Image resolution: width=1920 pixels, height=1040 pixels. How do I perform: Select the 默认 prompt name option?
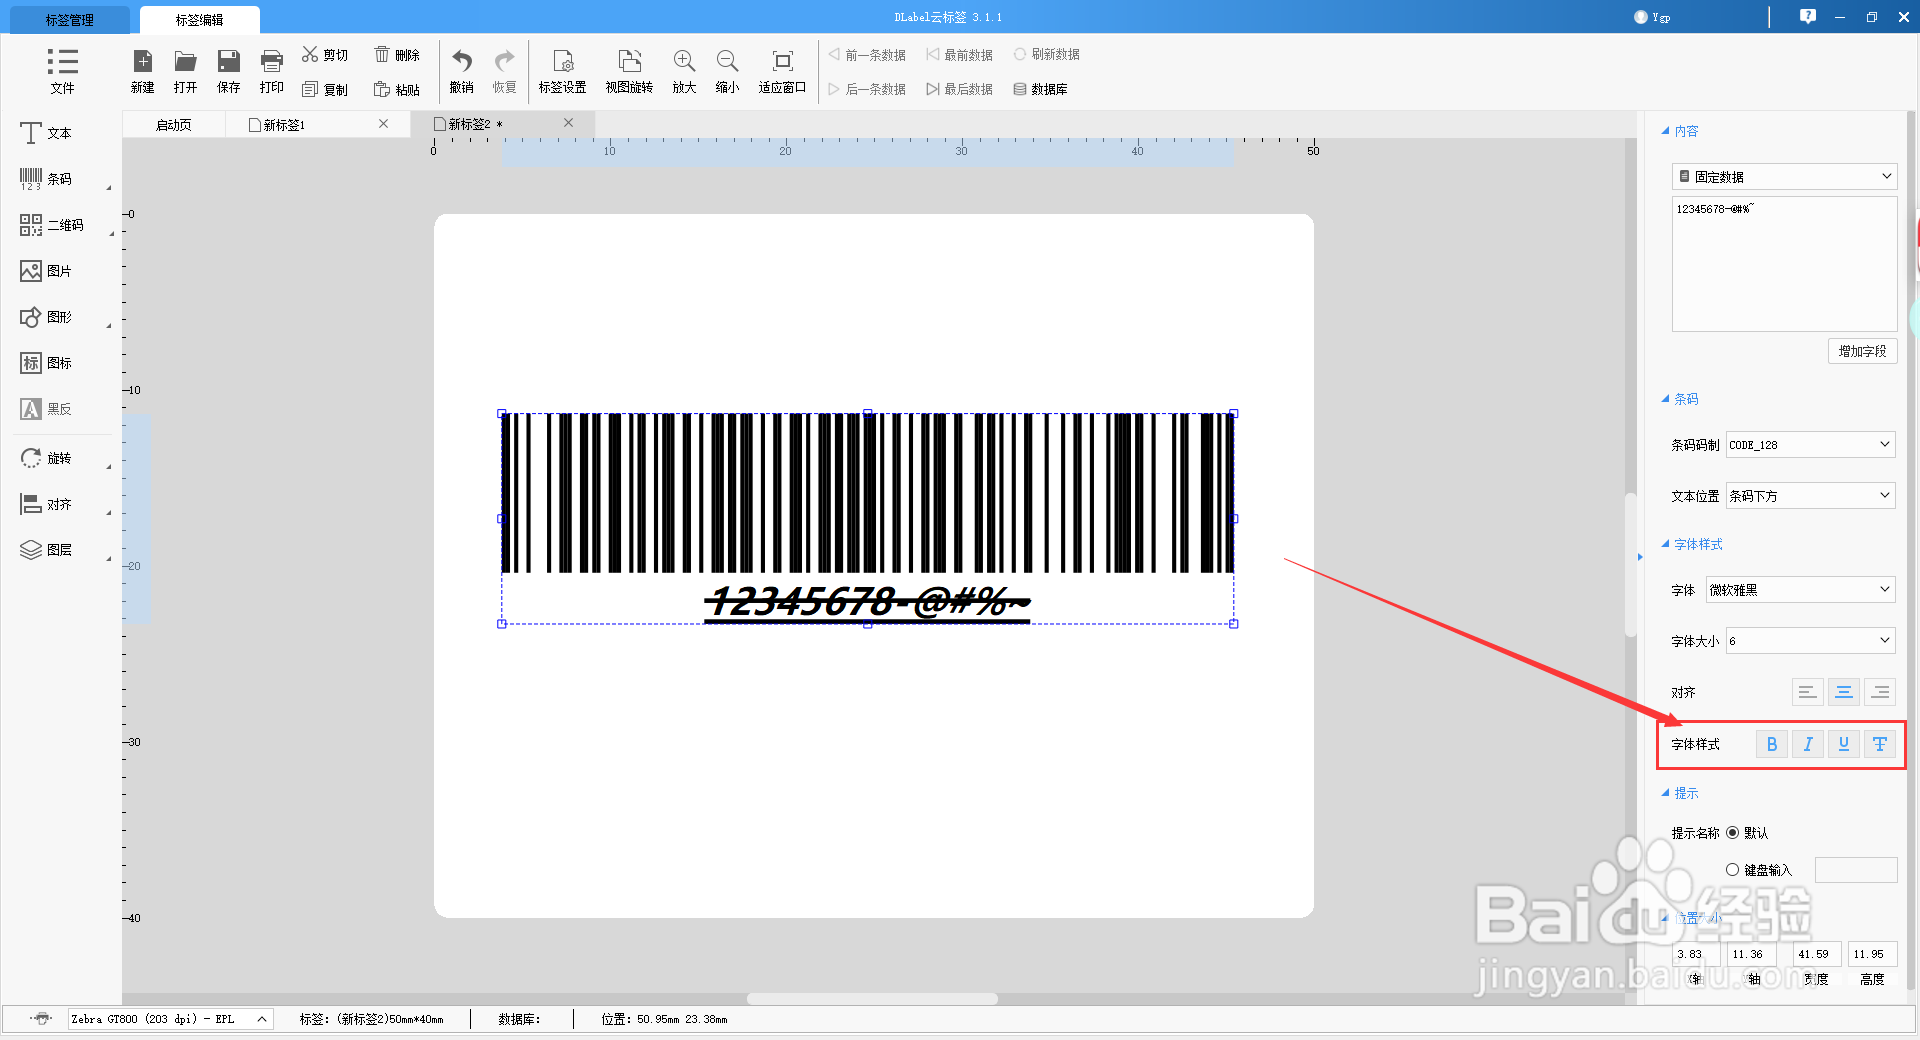point(1733,833)
